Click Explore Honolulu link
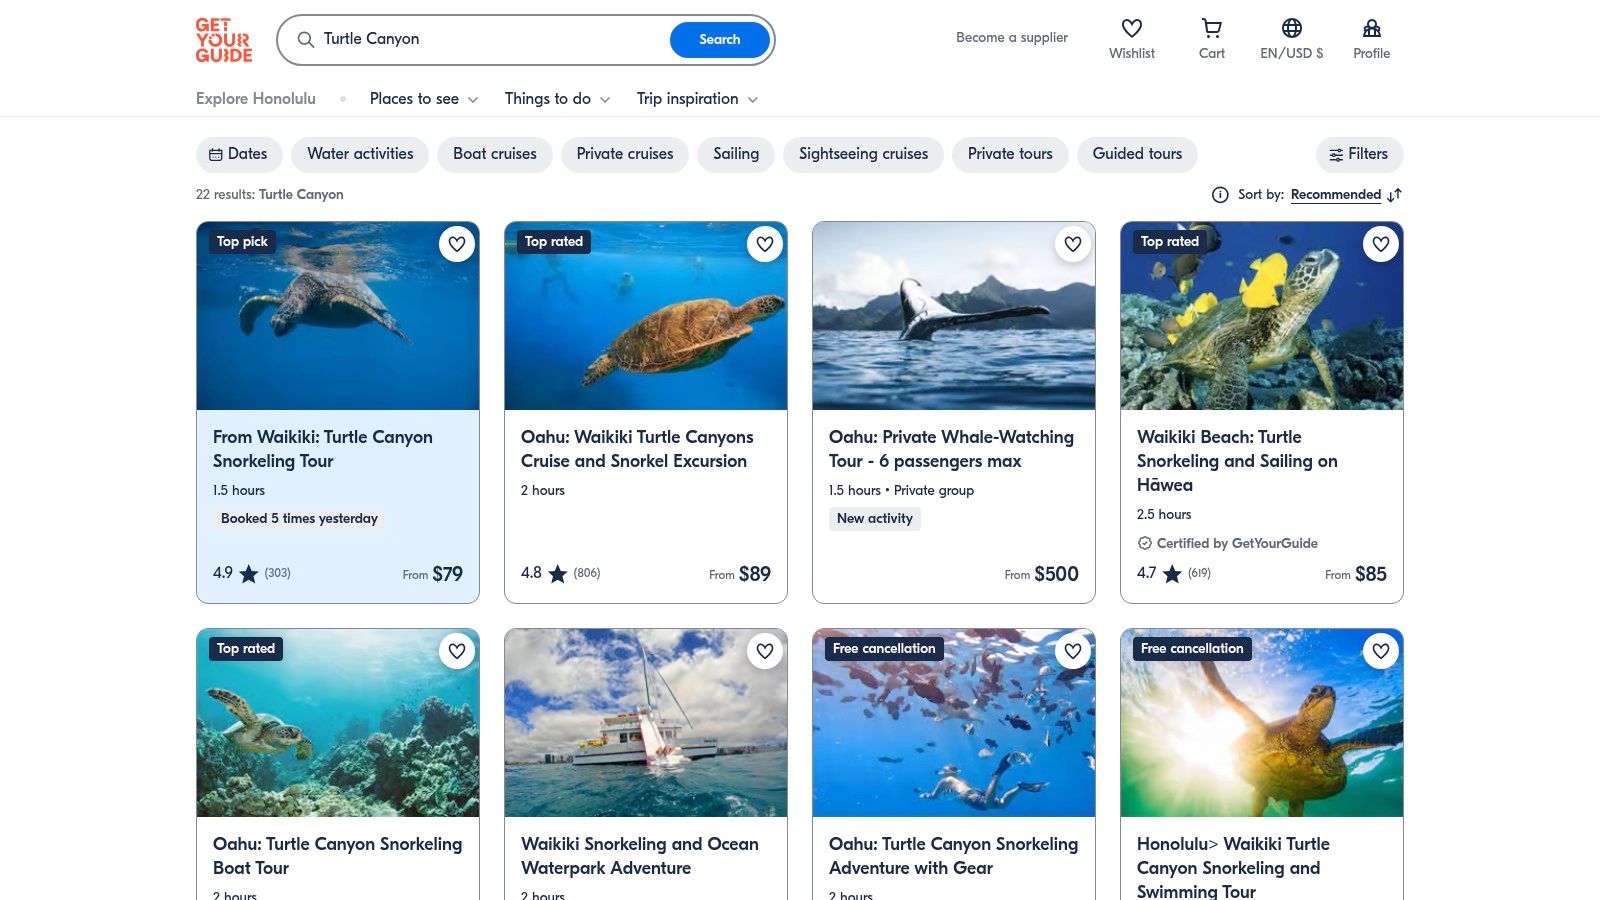Image resolution: width=1600 pixels, height=900 pixels. (x=256, y=99)
